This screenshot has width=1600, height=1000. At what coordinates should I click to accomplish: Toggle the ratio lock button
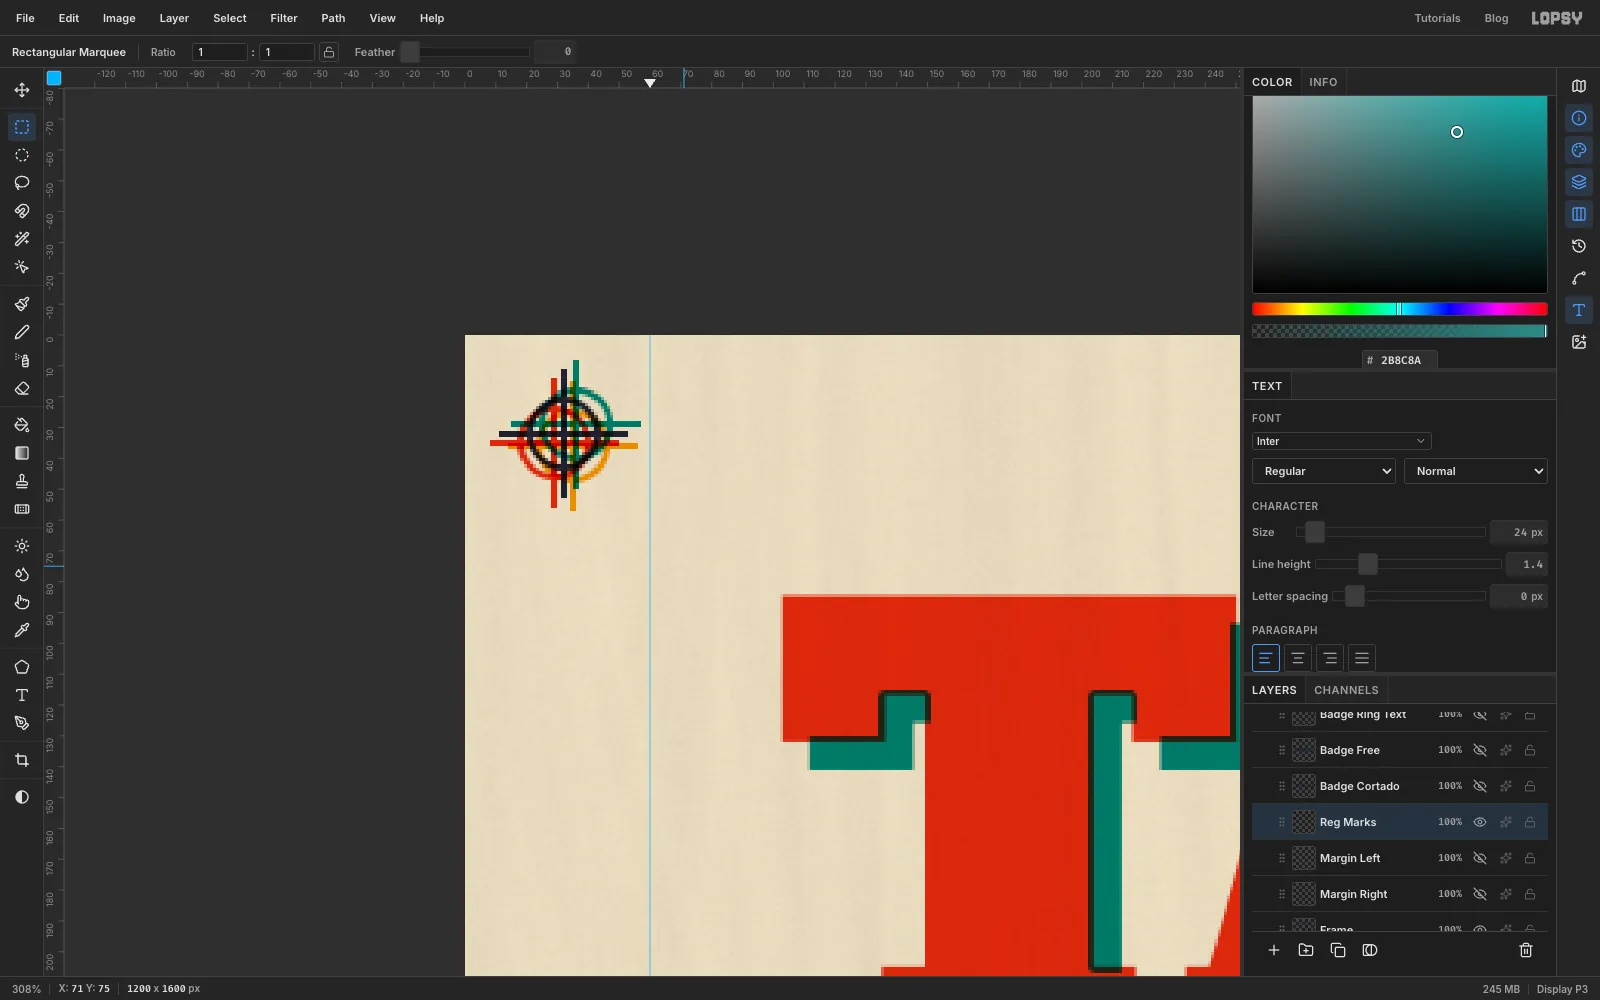click(x=328, y=52)
